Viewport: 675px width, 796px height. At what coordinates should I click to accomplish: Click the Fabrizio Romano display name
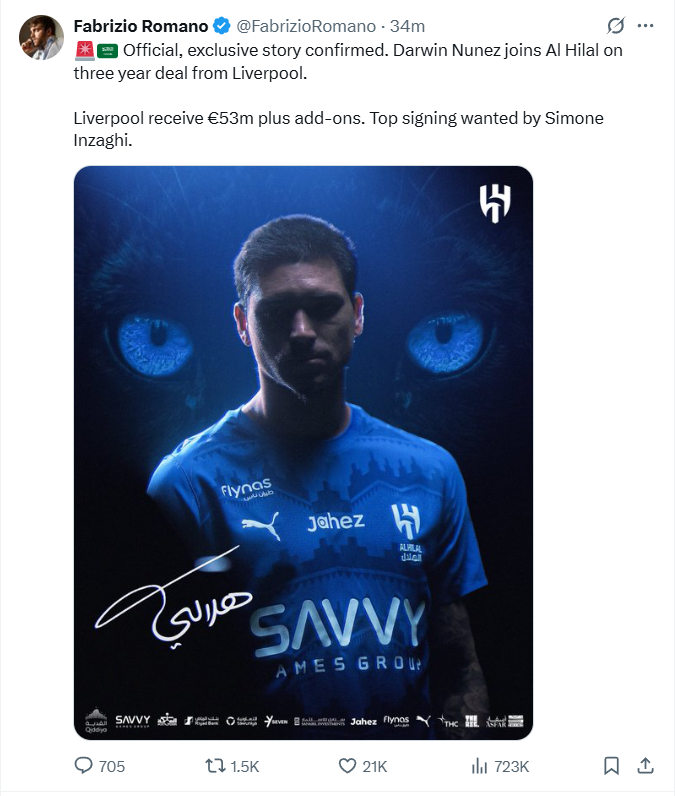[141, 26]
